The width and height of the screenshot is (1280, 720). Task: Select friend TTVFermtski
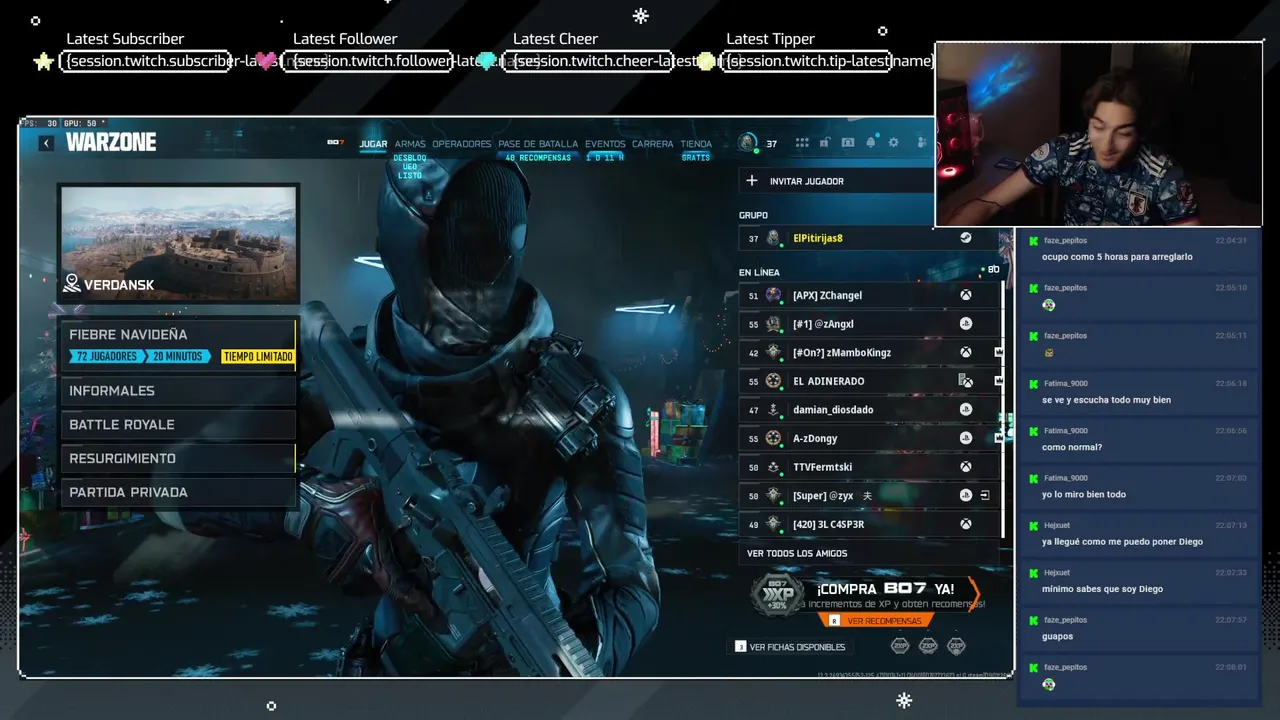(868, 467)
